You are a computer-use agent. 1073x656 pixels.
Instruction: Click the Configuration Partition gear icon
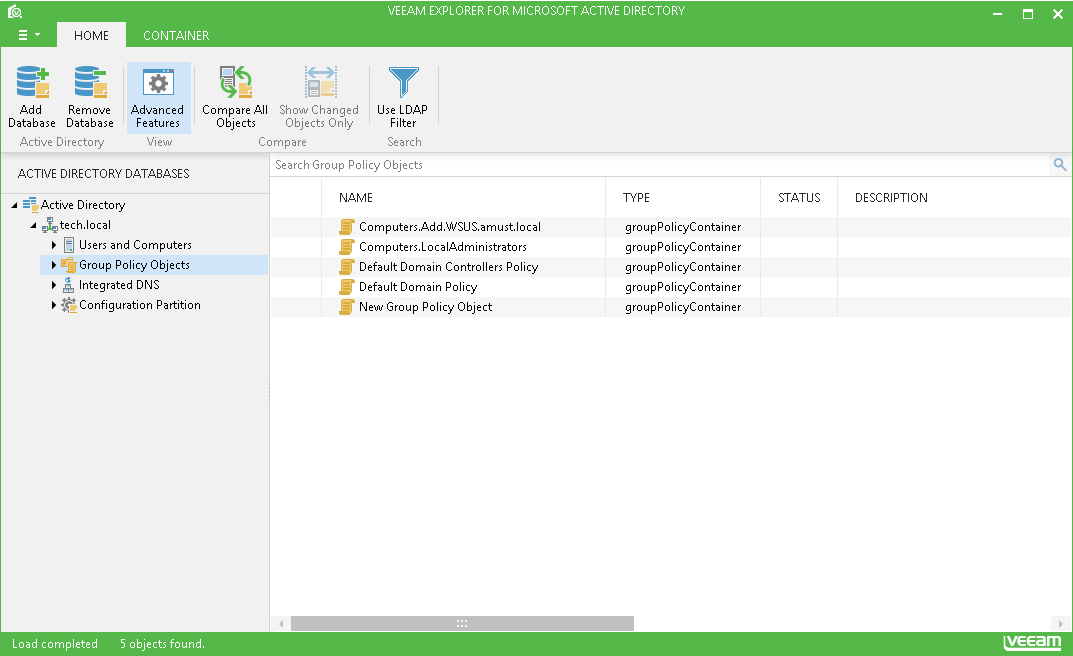[x=68, y=305]
